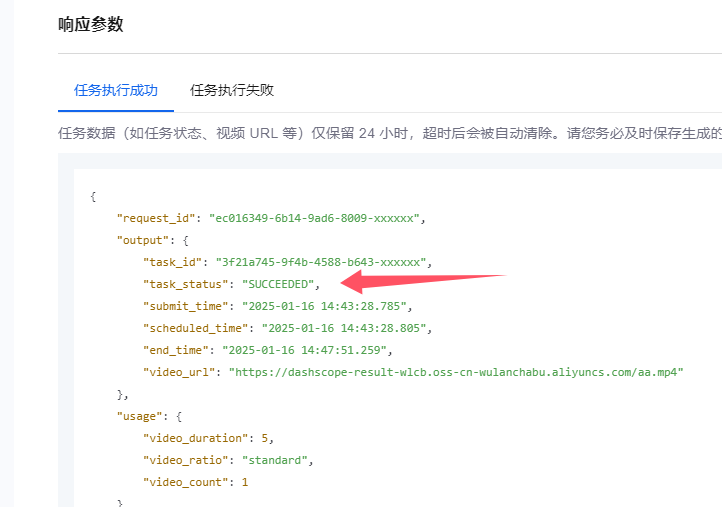Click the 24 小时 data retention notice
The image size is (722, 507).
(390, 133)
